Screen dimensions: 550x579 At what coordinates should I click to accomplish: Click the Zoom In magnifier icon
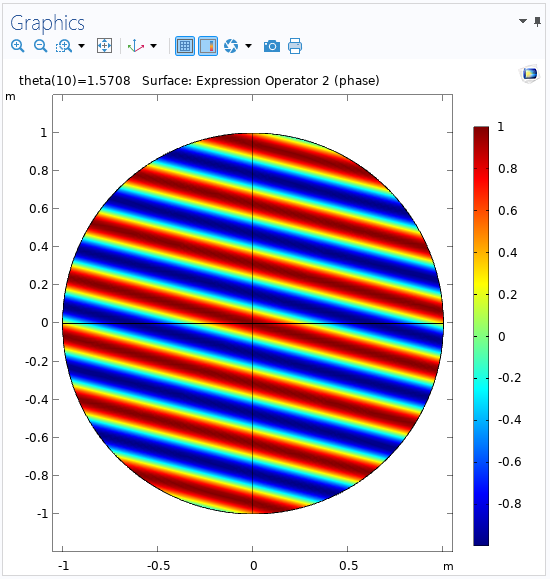click(x=17, y=46)
